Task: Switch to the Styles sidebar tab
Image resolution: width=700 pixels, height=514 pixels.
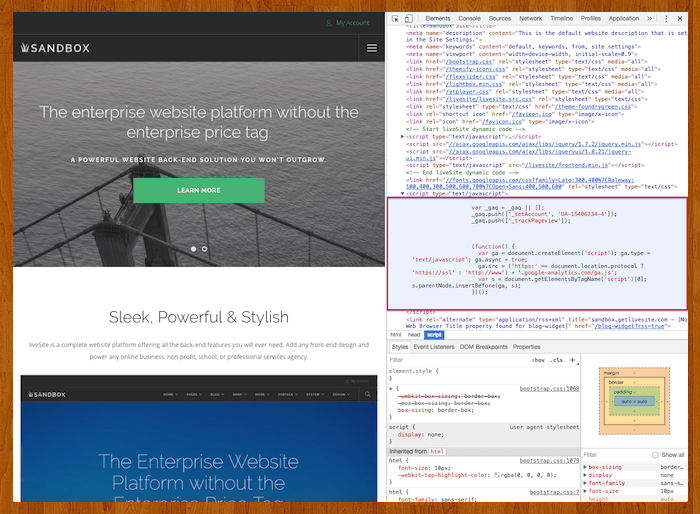Action: click(400, 347)
